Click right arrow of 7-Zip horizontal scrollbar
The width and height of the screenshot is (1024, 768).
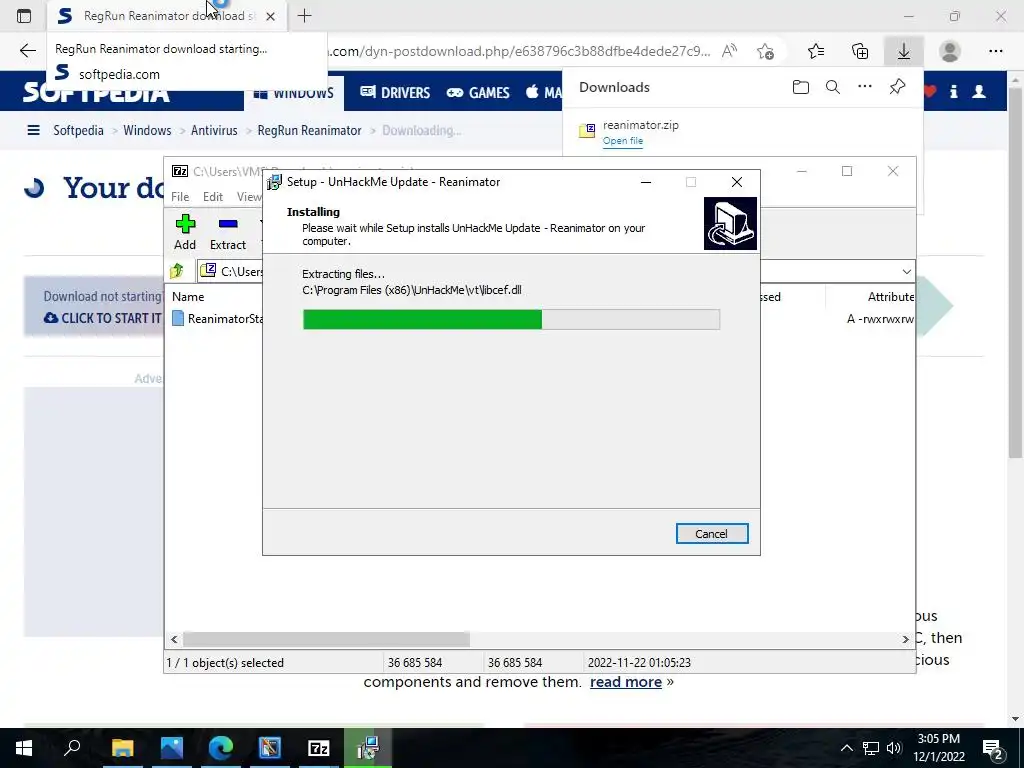tap(906, 639)
